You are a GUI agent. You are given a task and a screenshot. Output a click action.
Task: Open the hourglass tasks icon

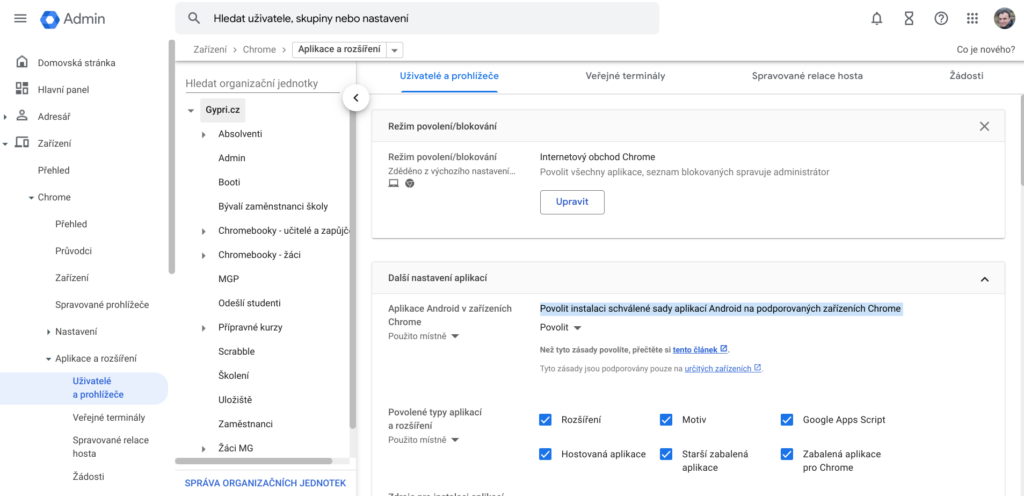(909, 19)
